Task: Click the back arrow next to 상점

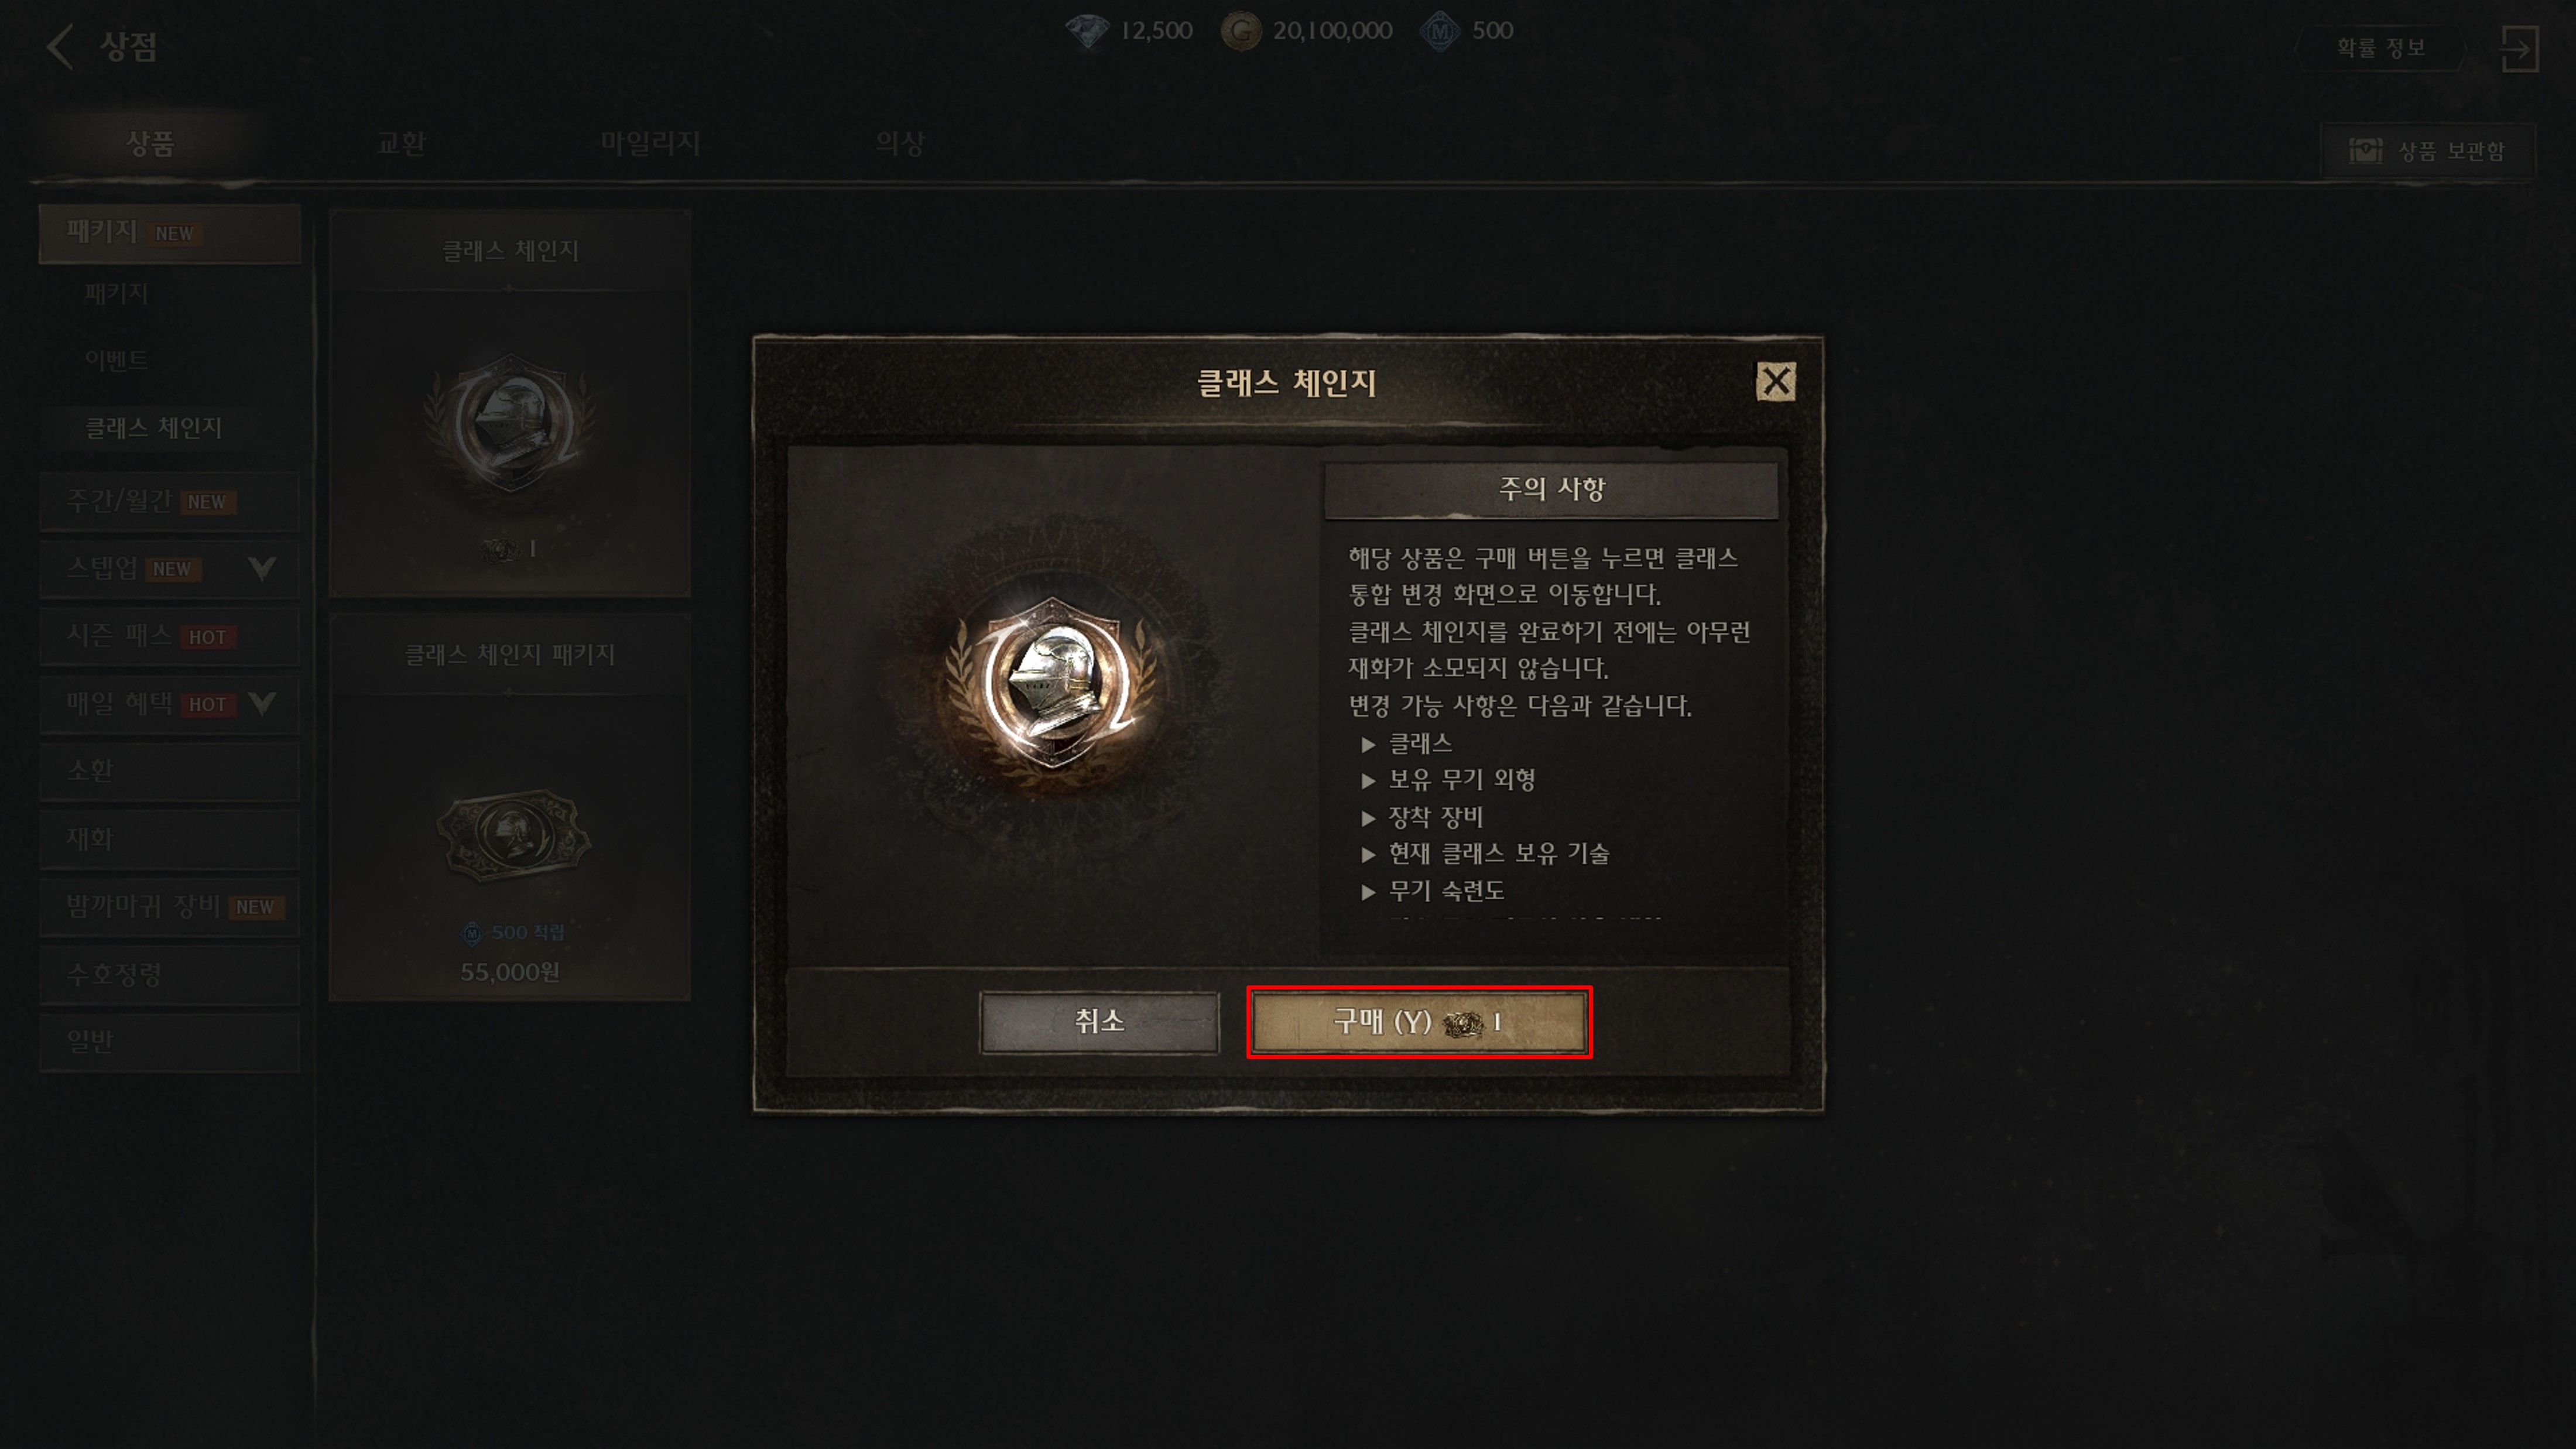Action: (60, 47)
